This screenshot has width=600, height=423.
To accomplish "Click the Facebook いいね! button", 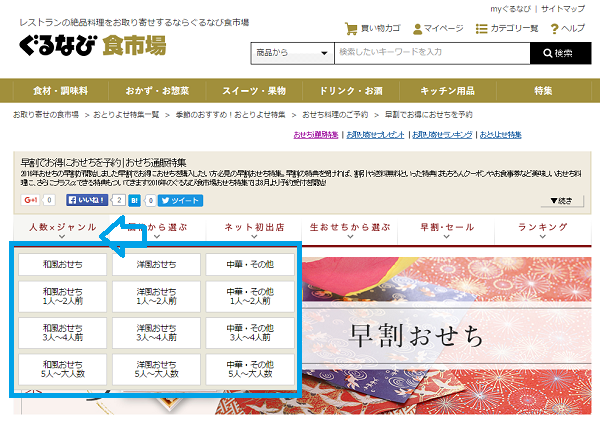I will 87,200.
